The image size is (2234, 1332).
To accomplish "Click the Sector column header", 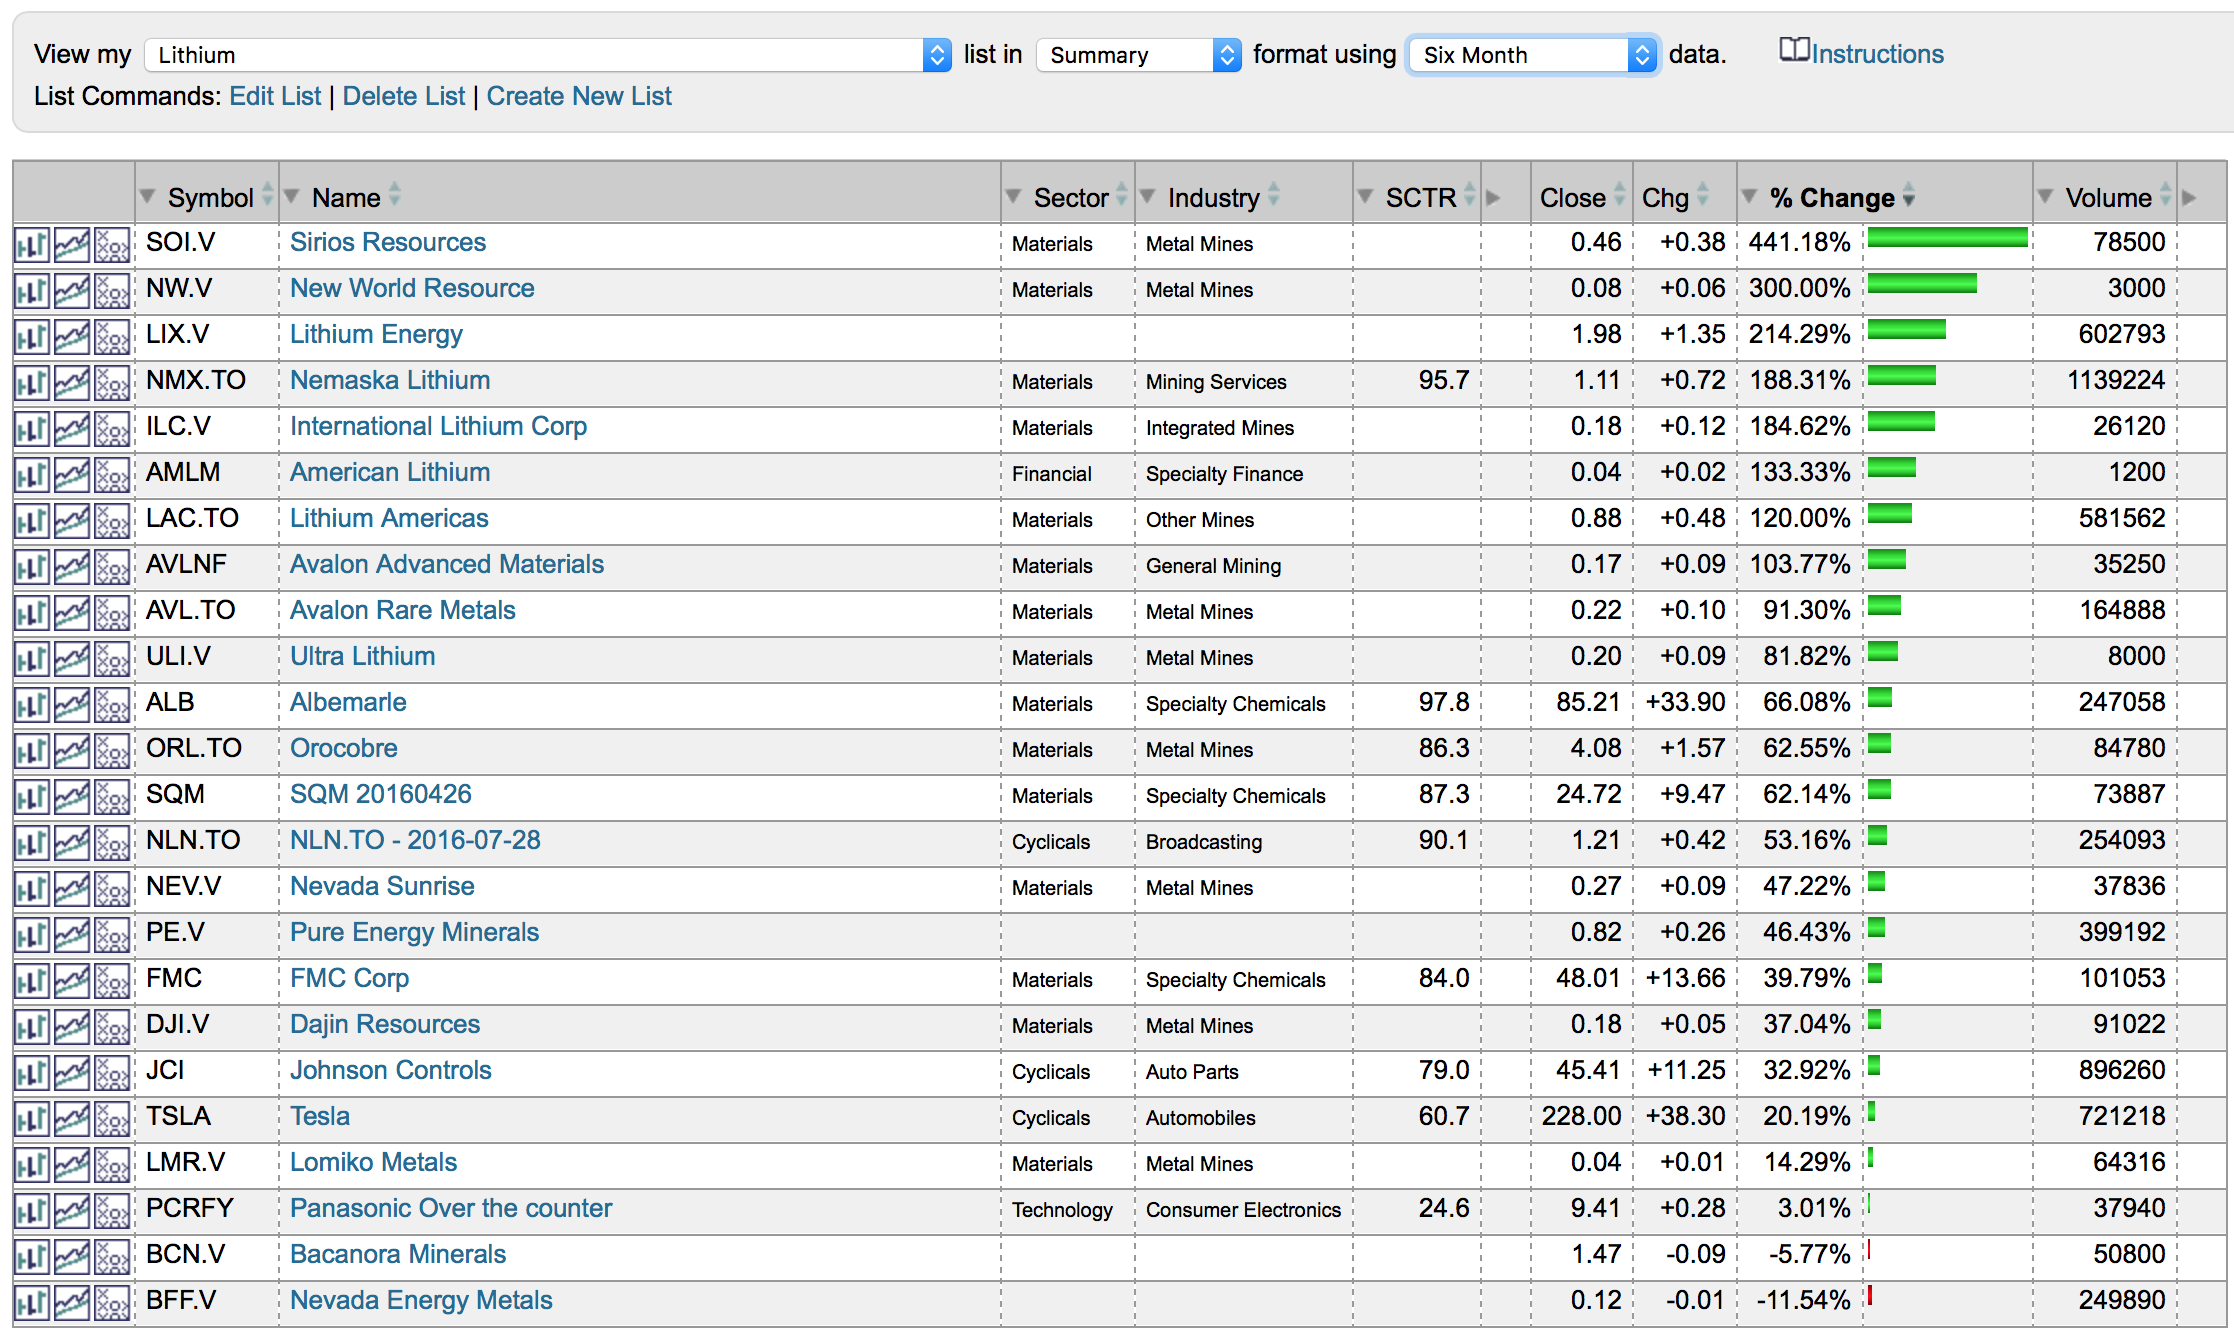I will 1070,198.
